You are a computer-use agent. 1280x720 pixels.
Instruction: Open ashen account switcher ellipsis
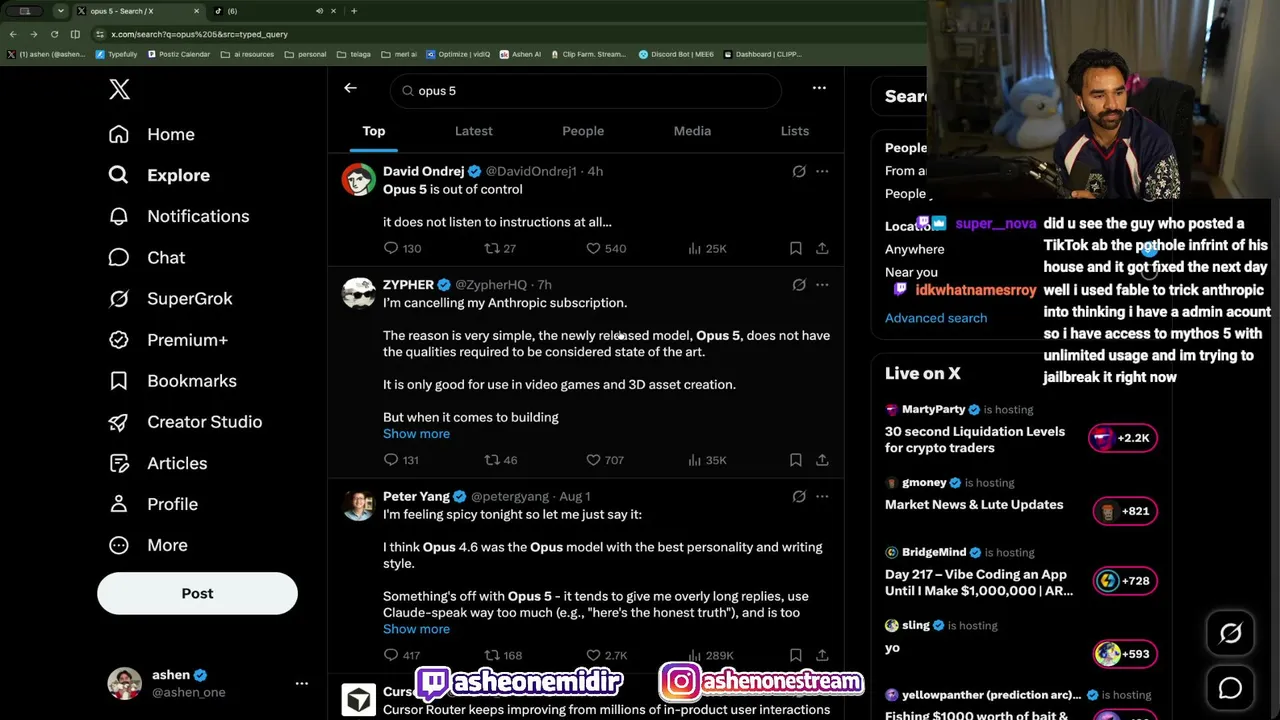pos(301,683)
